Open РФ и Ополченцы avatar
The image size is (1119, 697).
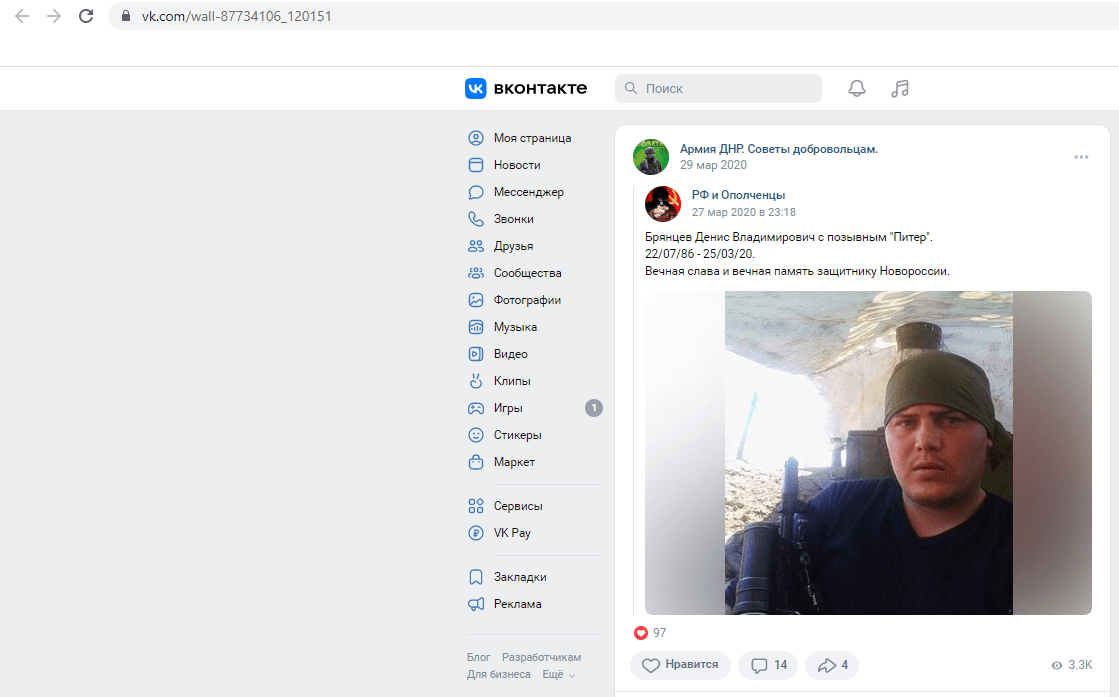(663, 204)
